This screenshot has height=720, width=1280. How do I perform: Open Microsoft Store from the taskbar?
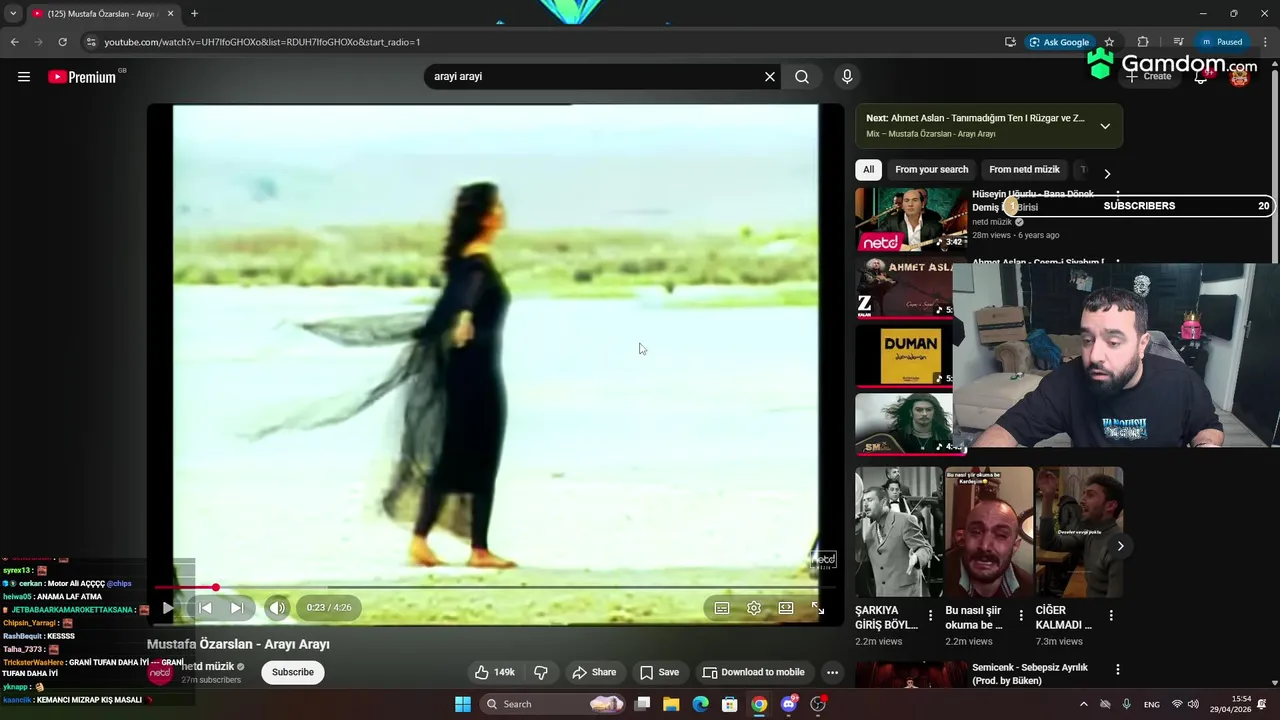730,704
